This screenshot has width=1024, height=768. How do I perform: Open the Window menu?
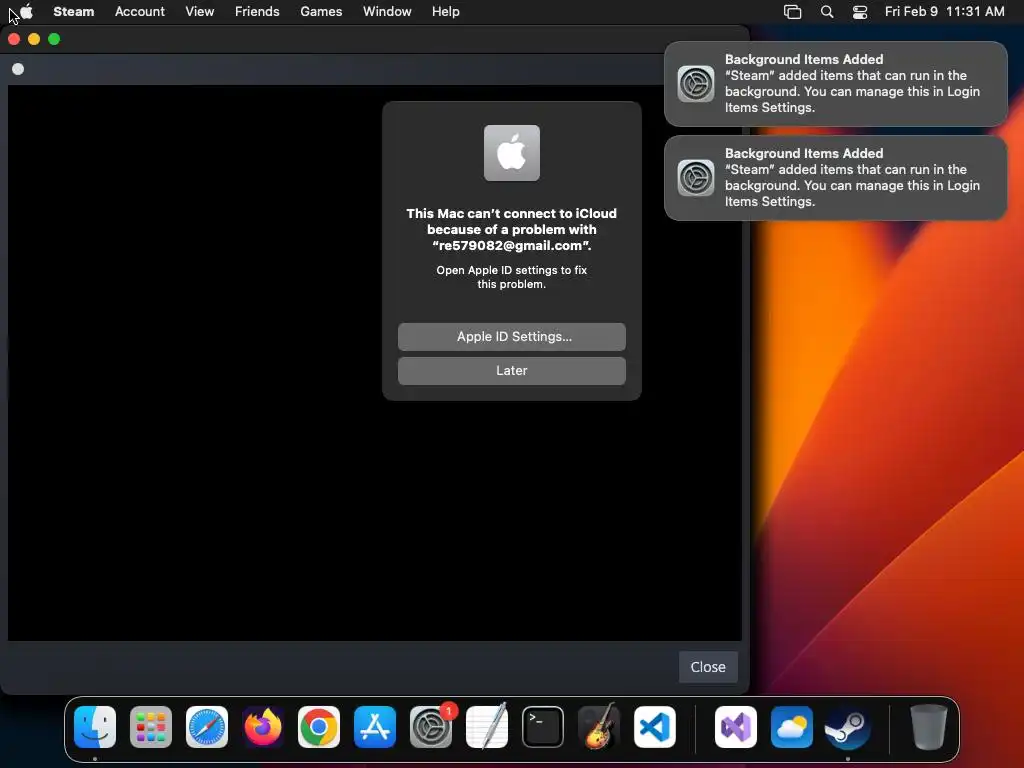pyautogui.click(x=387, y=11)
